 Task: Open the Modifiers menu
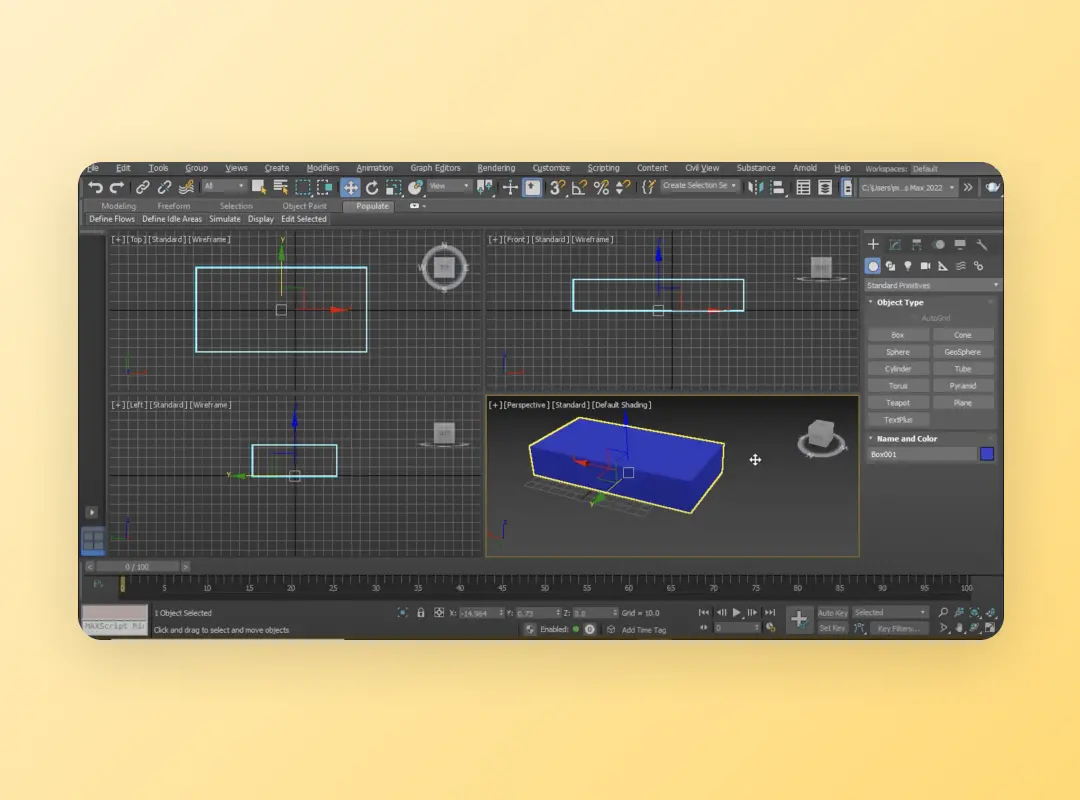click(322, 168)
